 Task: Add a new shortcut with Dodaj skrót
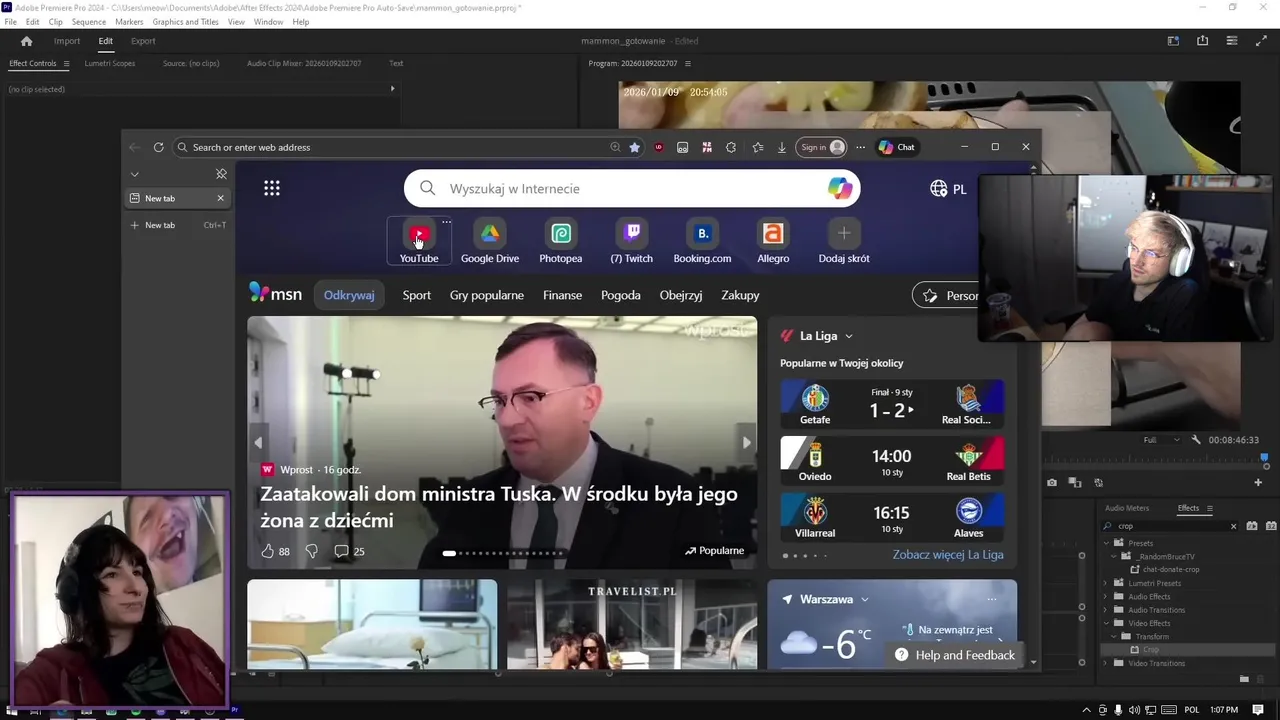pyautogui.click(x=844, y=242)
